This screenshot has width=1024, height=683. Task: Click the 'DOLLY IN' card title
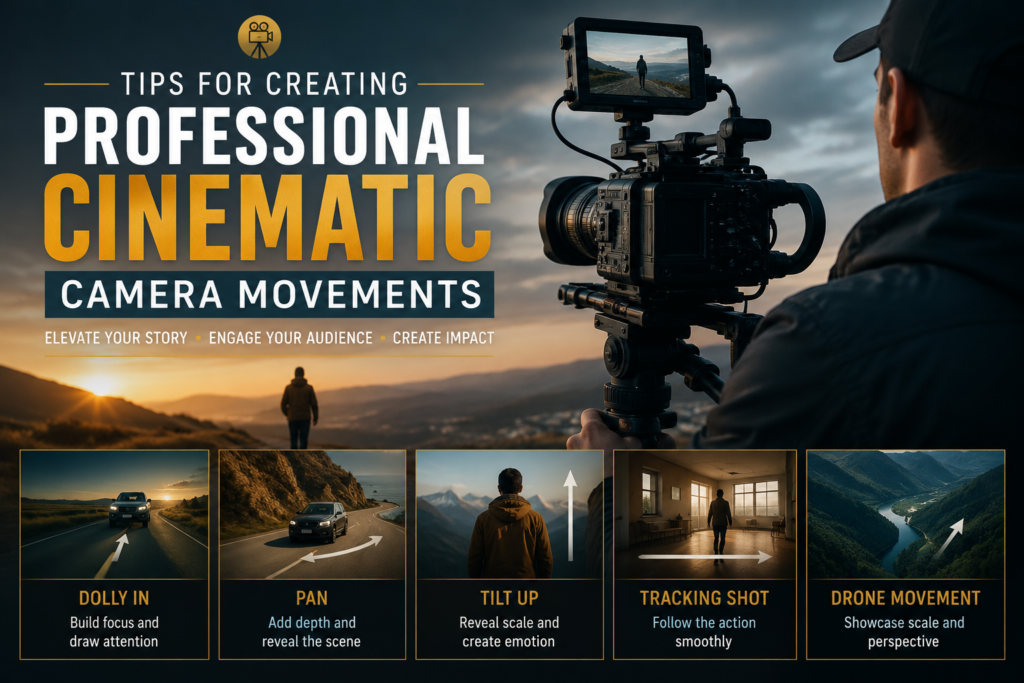[x=114, y=598]
